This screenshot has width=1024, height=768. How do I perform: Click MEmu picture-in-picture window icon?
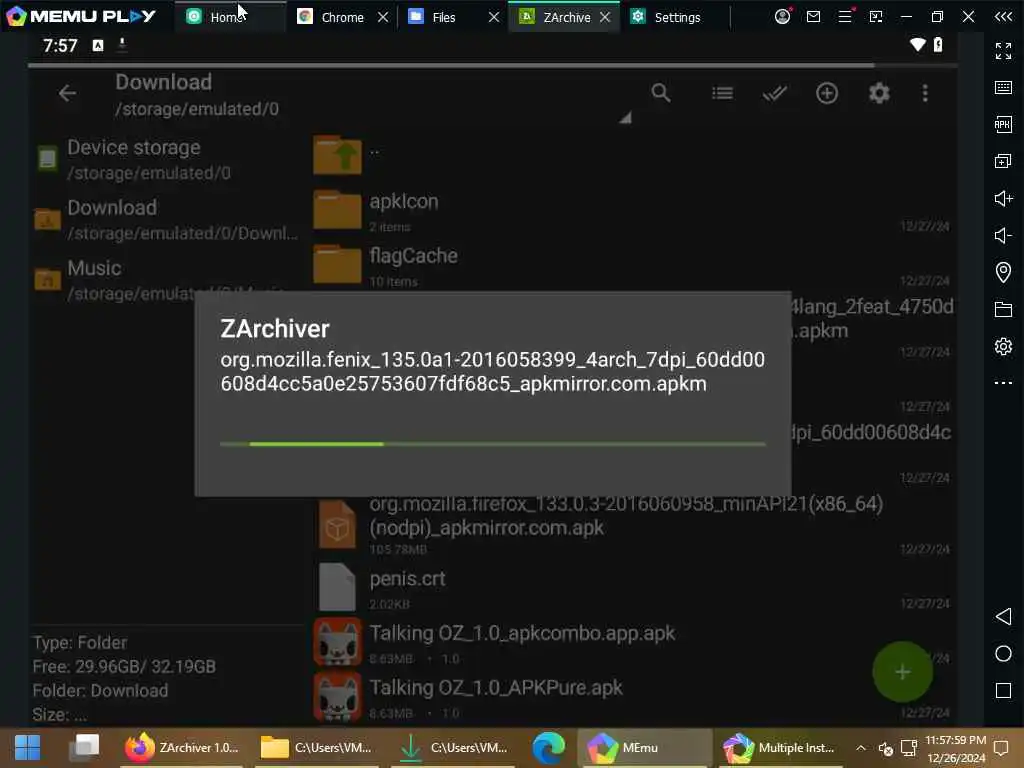(x=876, y=16)
